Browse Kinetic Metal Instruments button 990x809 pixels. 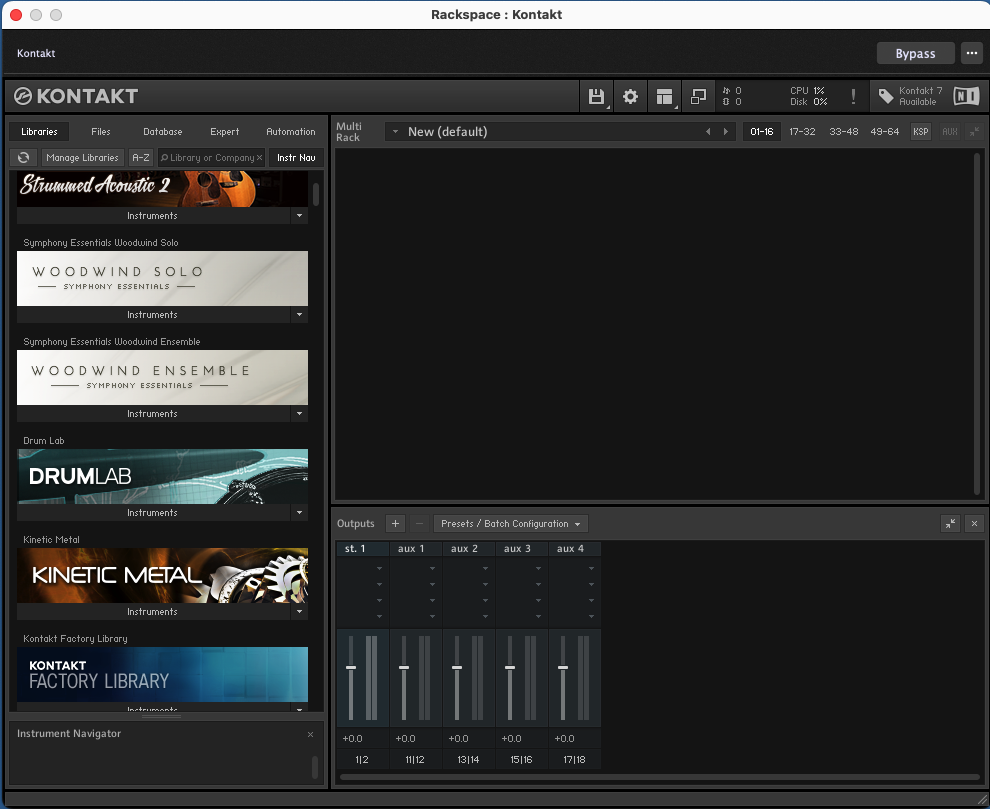point(153,611)
